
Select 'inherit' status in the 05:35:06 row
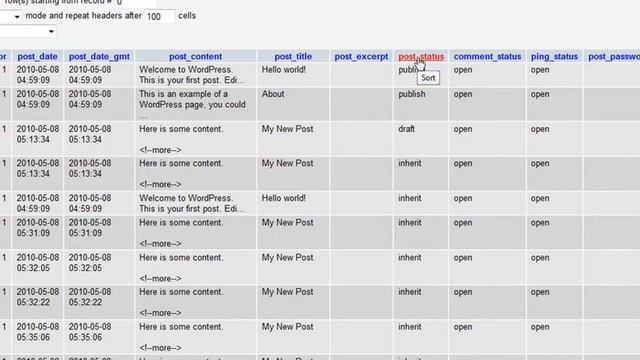[409, 327]
